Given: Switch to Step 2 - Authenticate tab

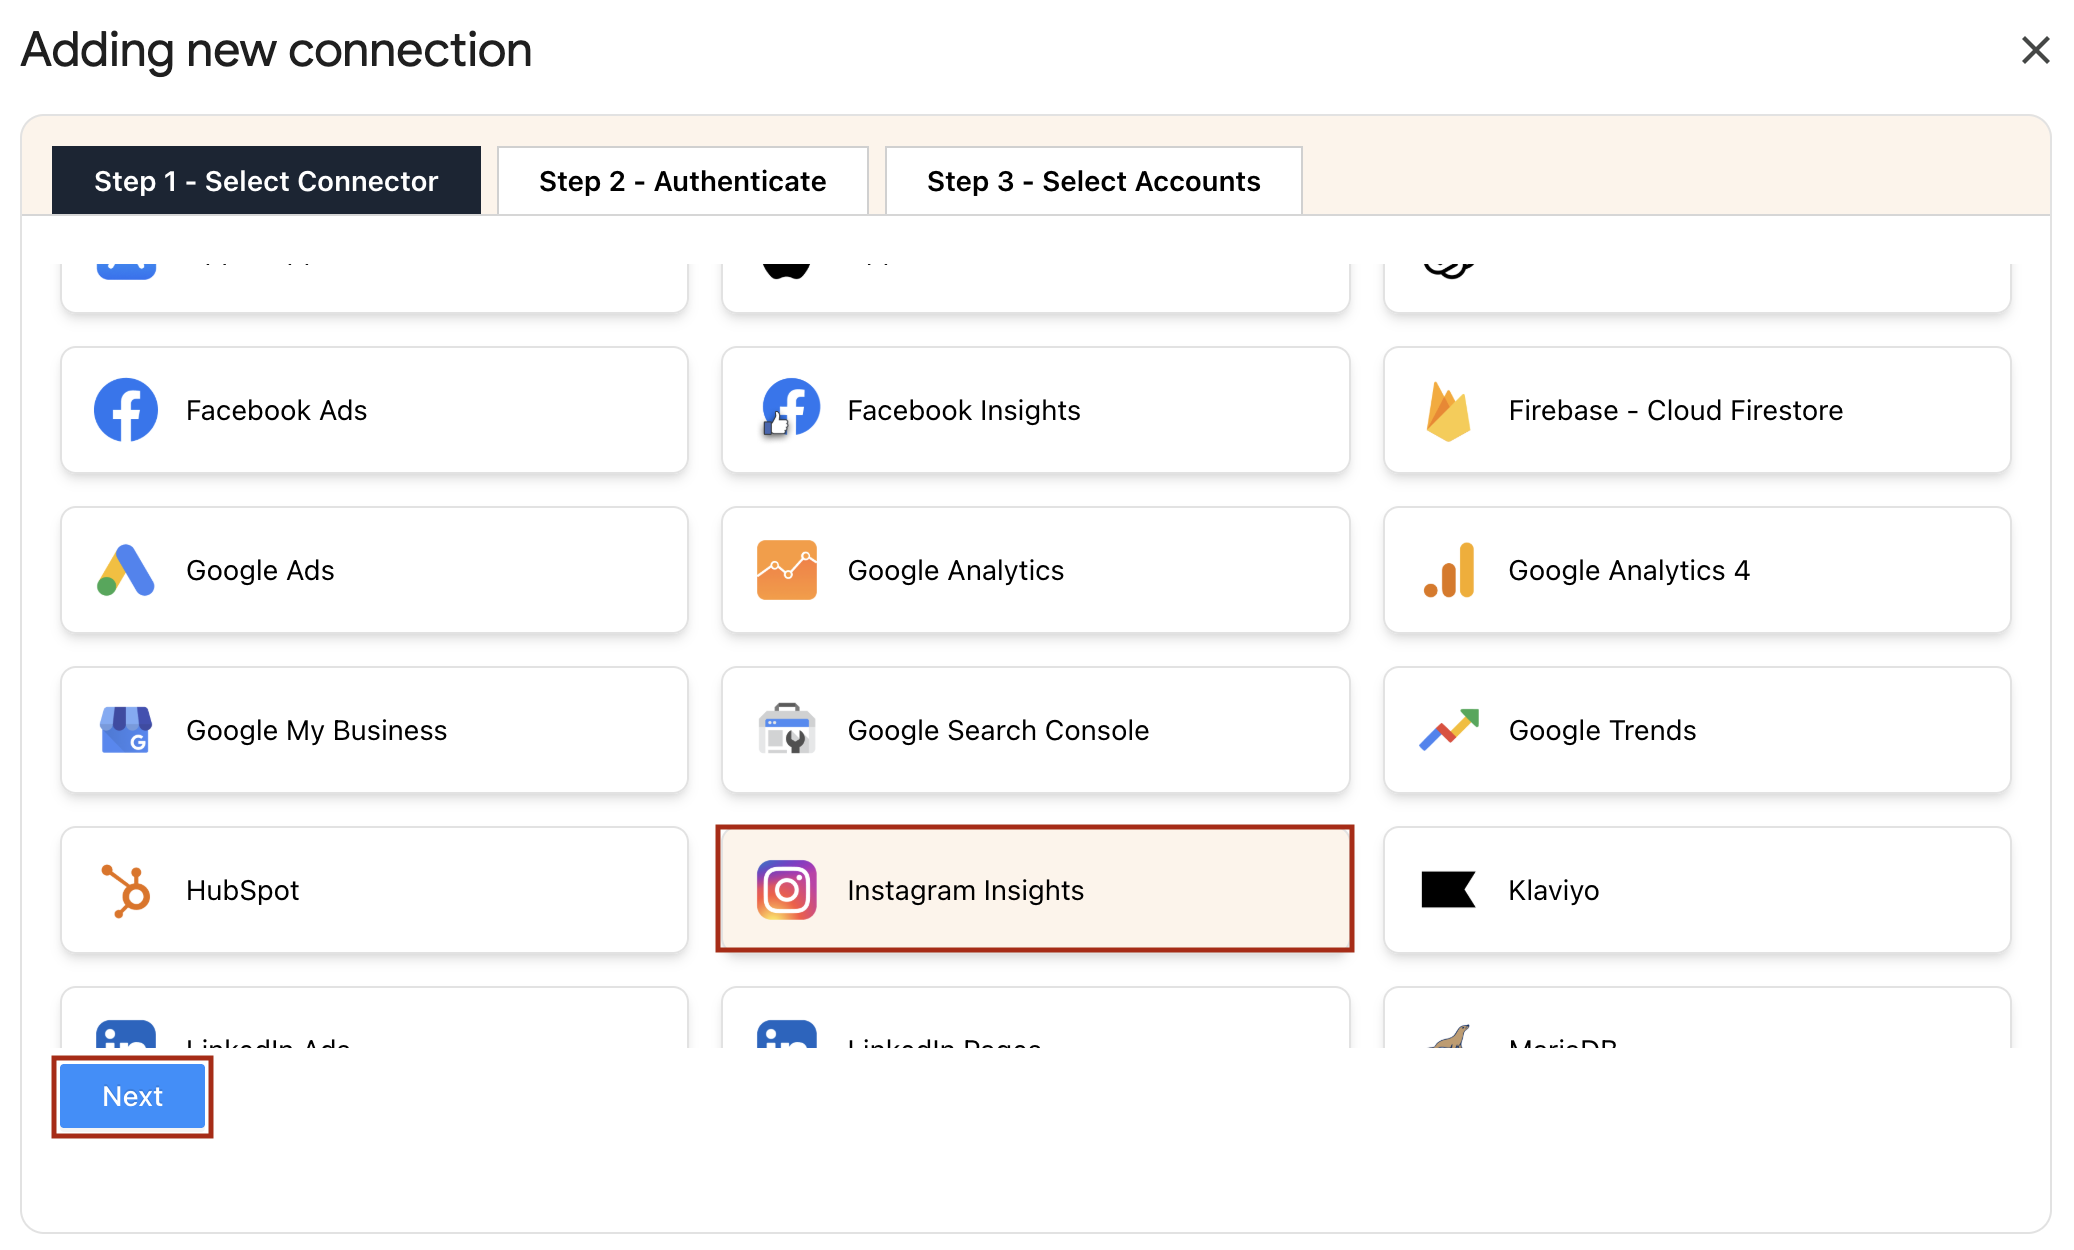Looking at the screenshot, I should click(683, 181).
